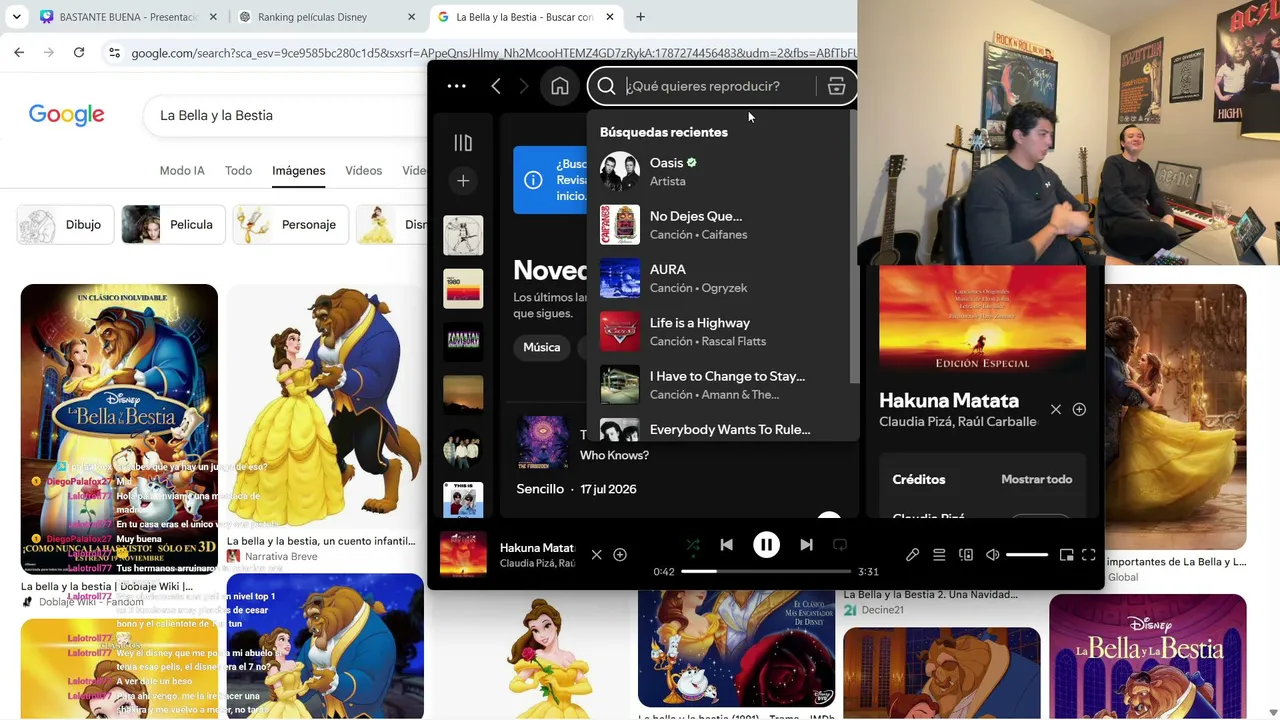This screenshot has height=720, width=1280.
Task: Seek in the song progress bar
Action: coord(766,571)
